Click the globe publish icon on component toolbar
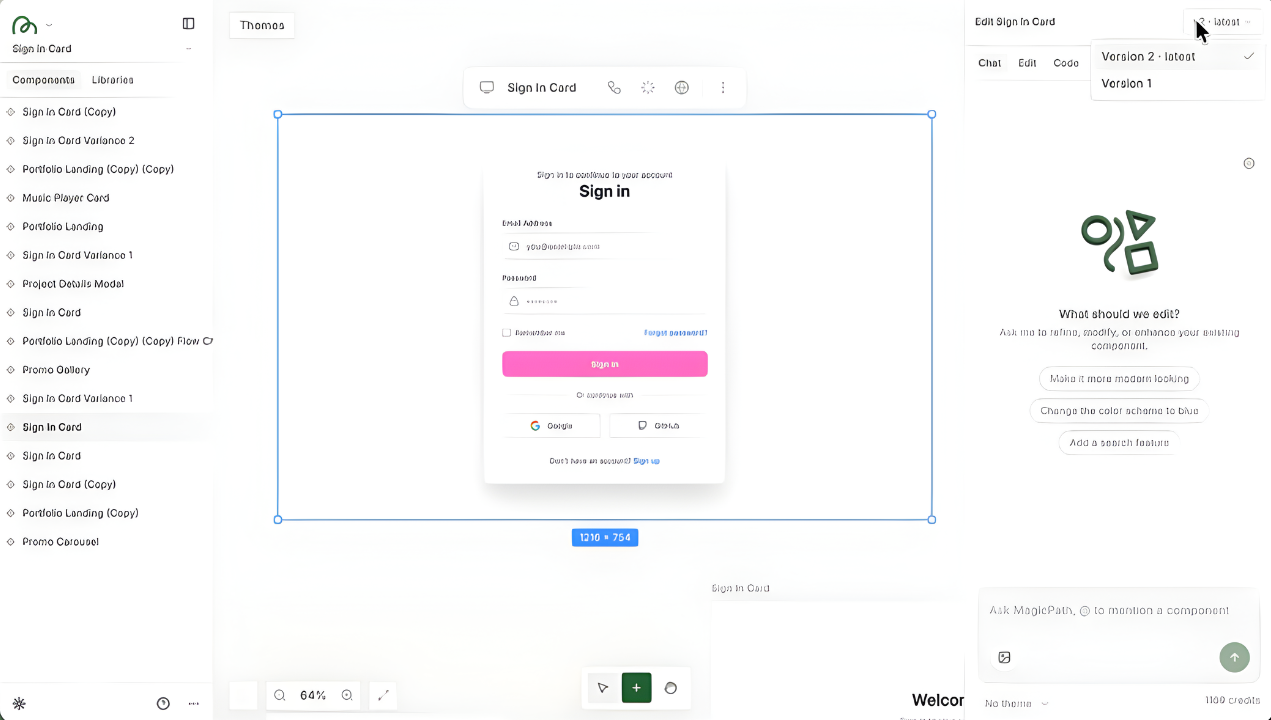1271x720 pixels. click(681, 87)
